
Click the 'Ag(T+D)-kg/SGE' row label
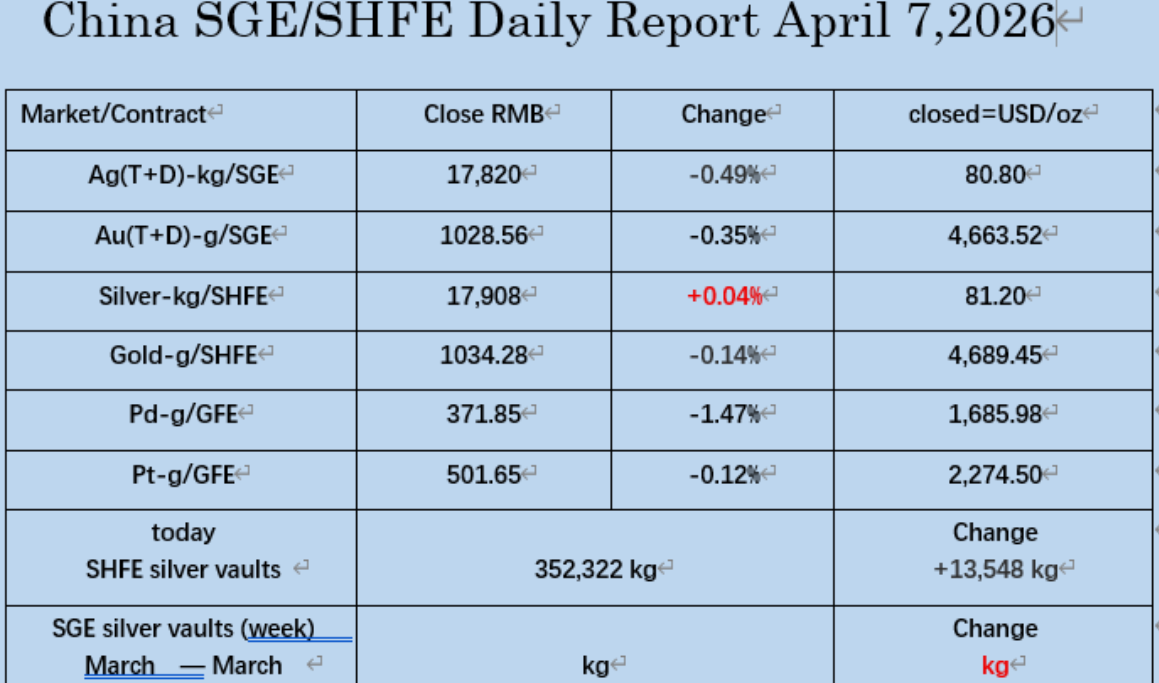(183, 175)
